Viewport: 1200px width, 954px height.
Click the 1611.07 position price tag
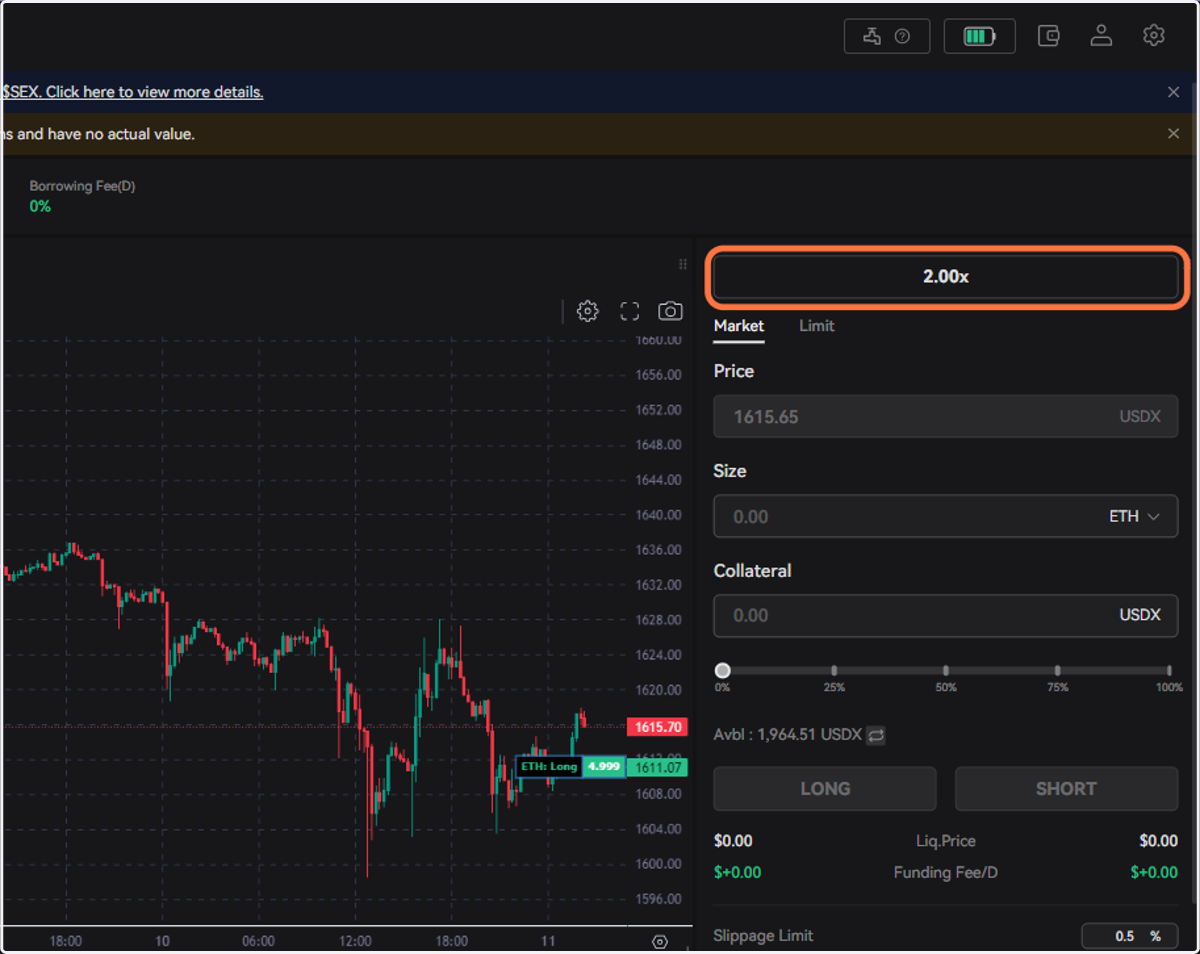pos(657,767)
